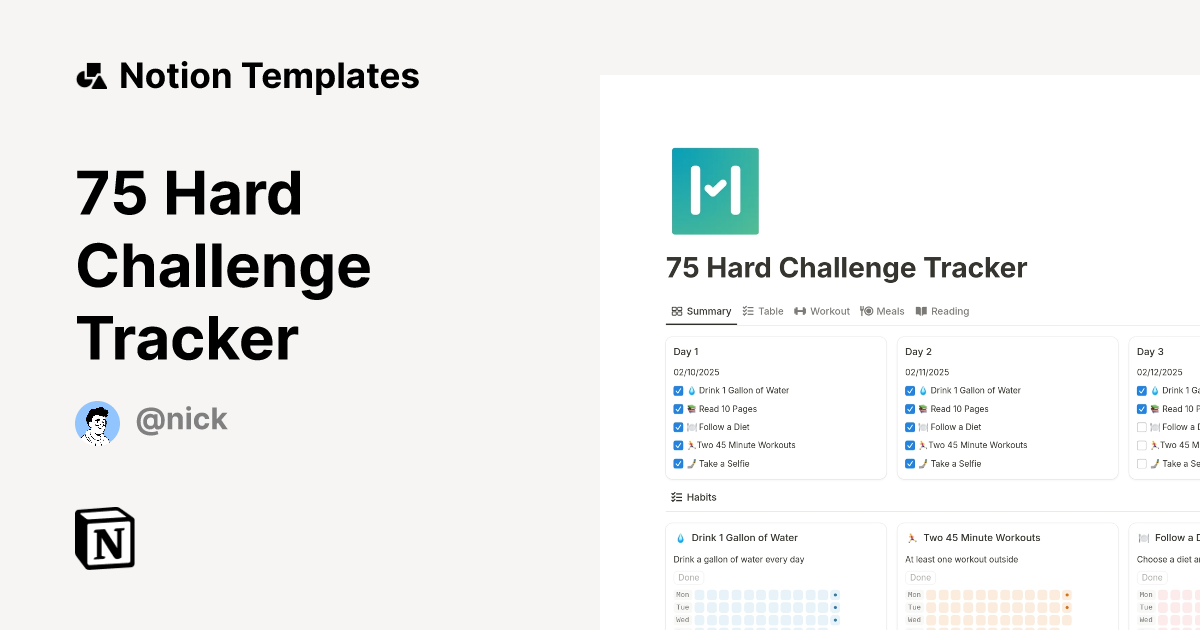Open the Day 2 card title
The width and height of the screenshot is (1200, 630).
coord(918,352)
